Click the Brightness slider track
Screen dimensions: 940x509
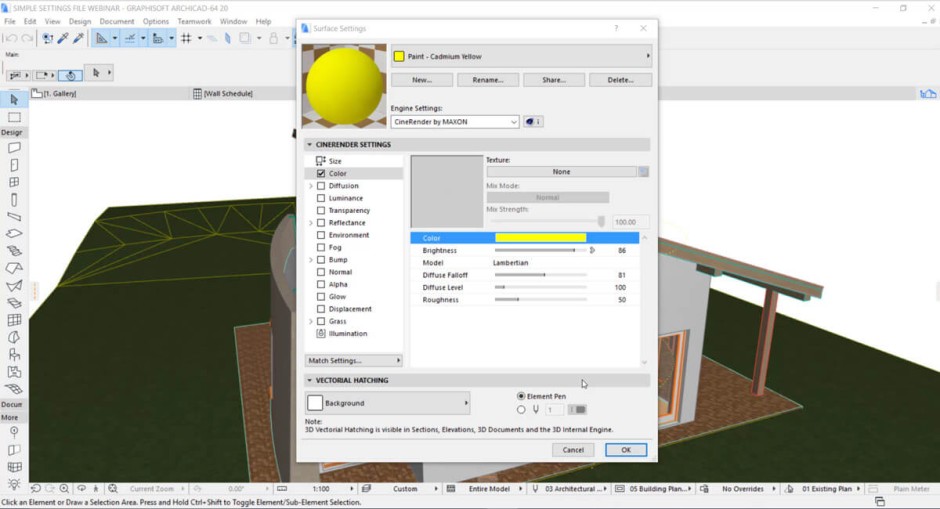(540, 251)
